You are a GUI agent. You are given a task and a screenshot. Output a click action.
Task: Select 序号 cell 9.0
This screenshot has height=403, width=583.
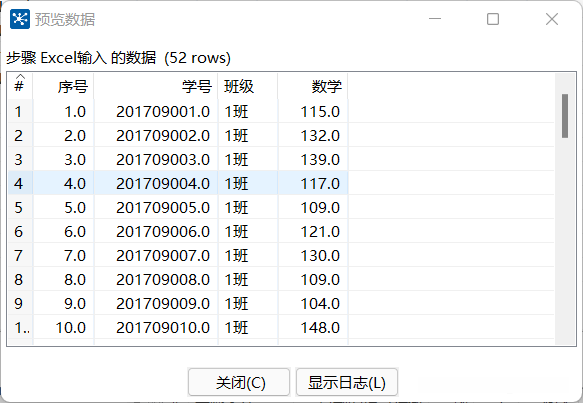[x=63, y=303]
